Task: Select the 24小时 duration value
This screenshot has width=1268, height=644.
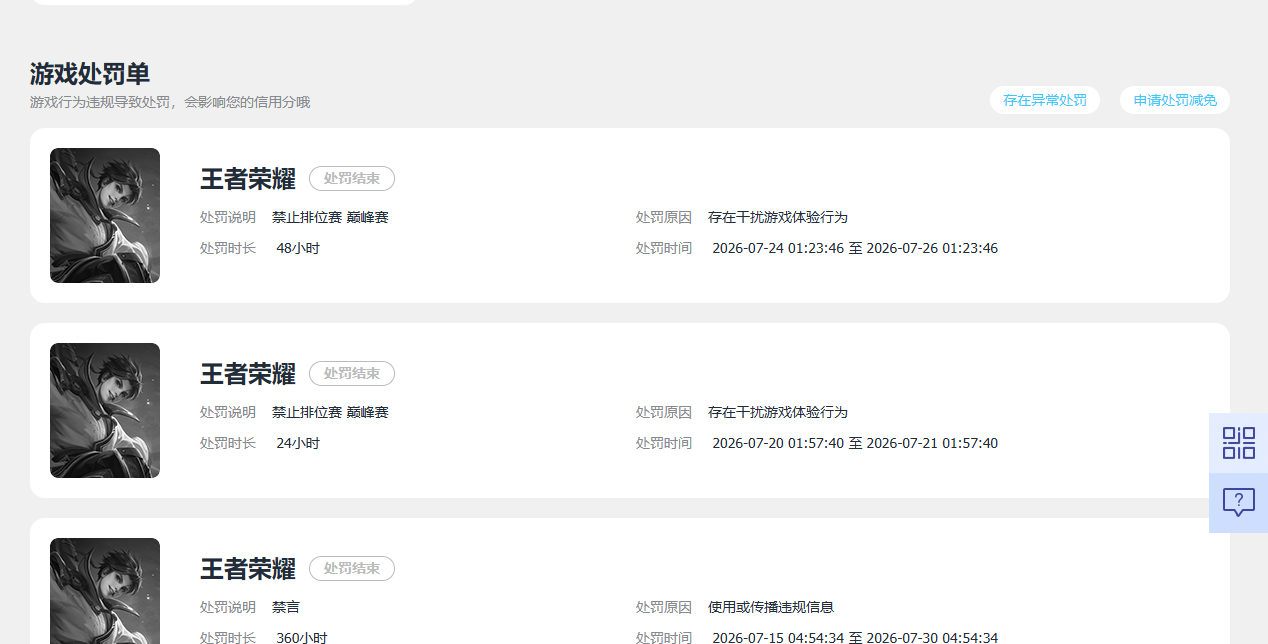Action: coord(298,443)
